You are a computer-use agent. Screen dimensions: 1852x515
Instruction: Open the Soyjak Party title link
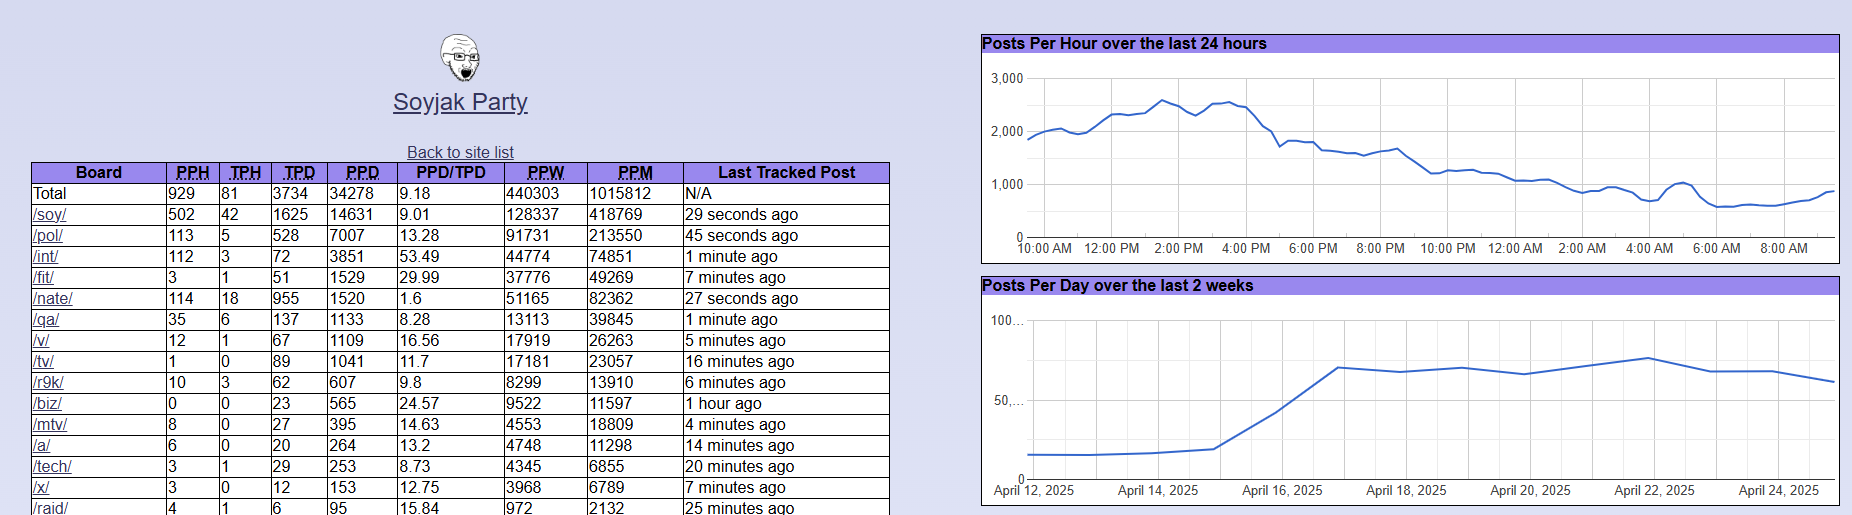coord(460,102)
